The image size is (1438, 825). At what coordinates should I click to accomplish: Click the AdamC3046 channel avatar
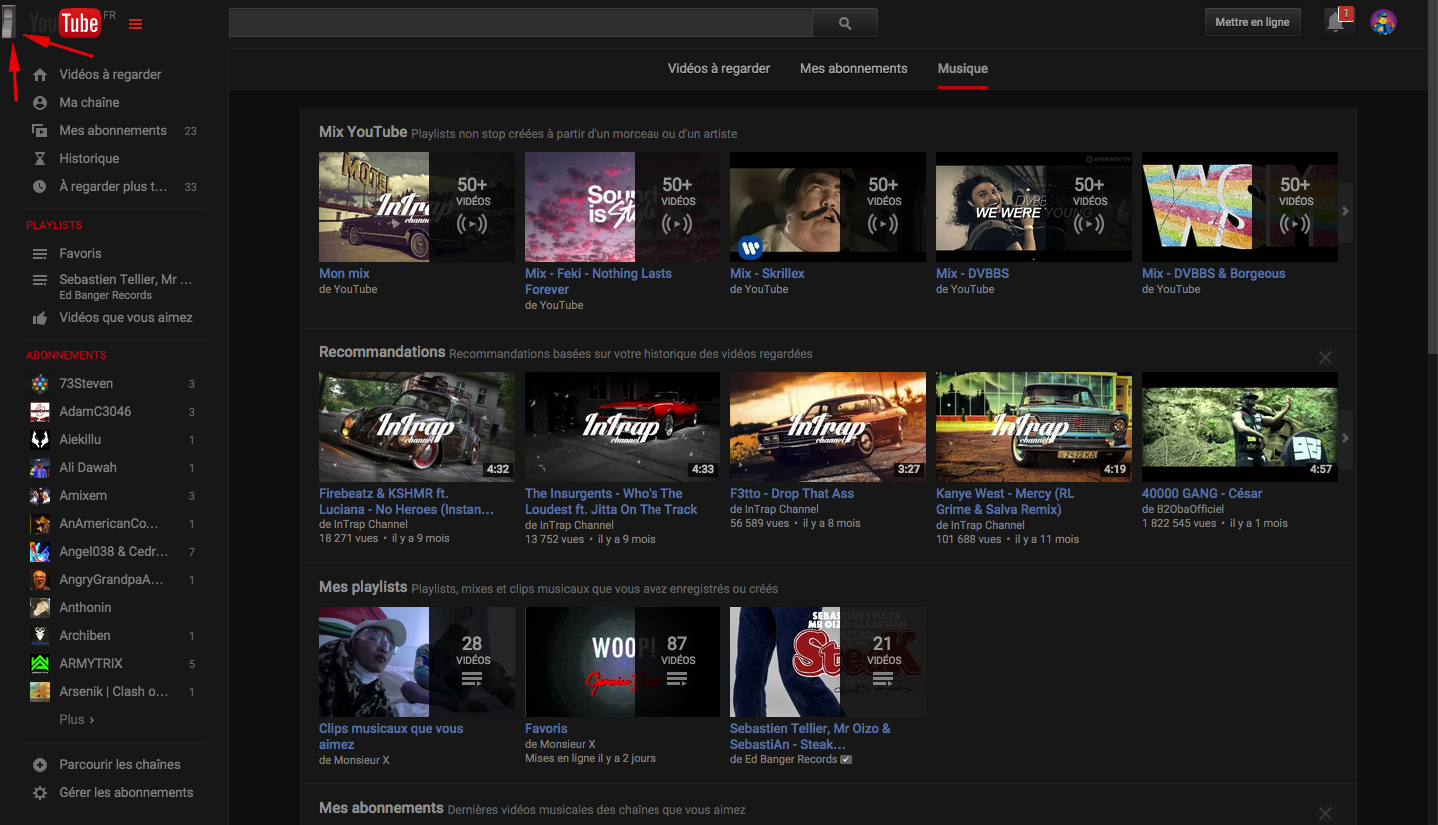tap(40, 412)
